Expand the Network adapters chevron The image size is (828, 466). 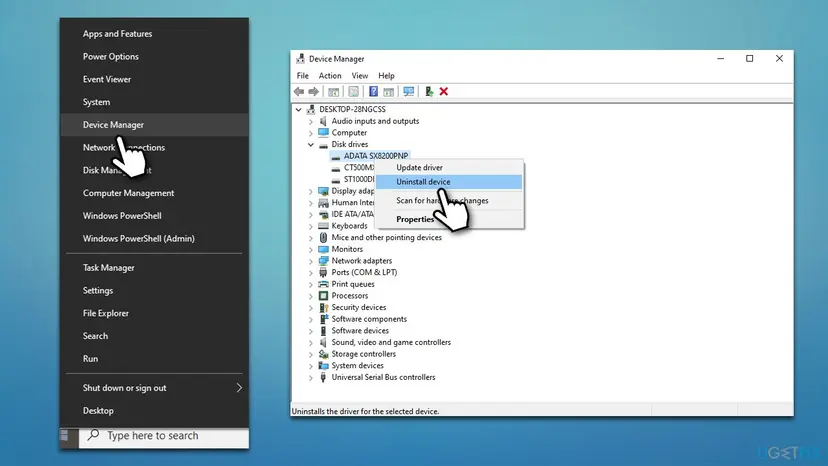click(310, 261)
